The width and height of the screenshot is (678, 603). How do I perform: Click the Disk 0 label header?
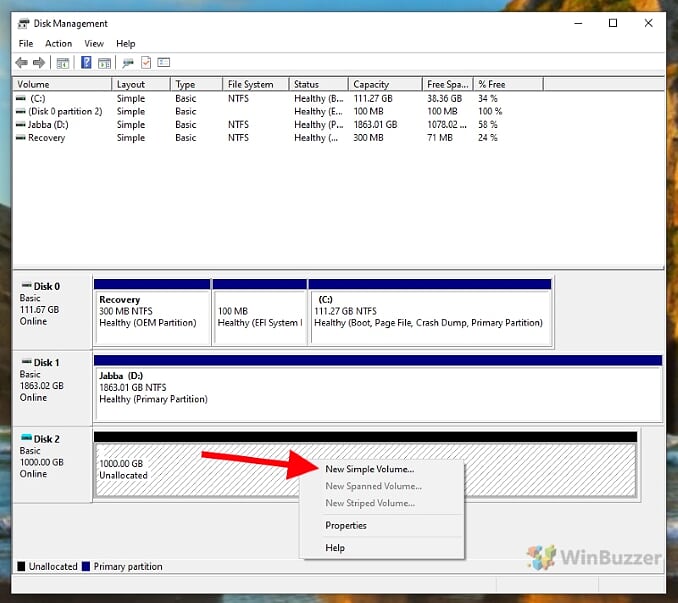47,286
